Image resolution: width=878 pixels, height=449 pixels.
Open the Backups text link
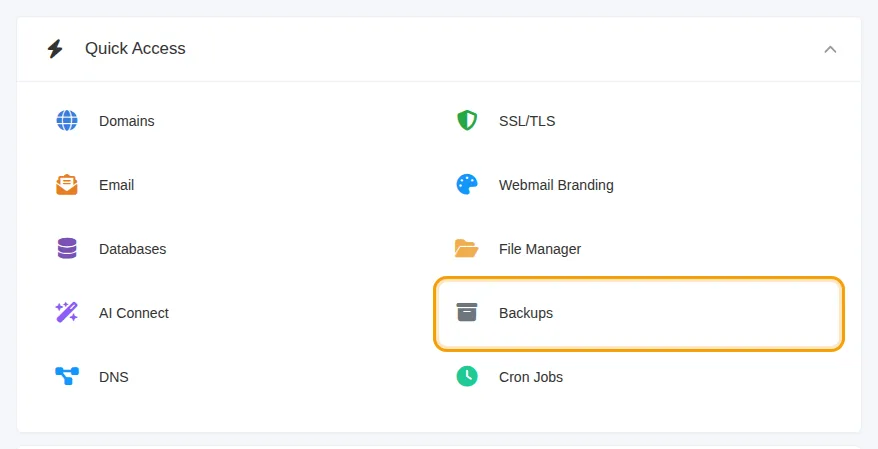[x=526, y=313]
